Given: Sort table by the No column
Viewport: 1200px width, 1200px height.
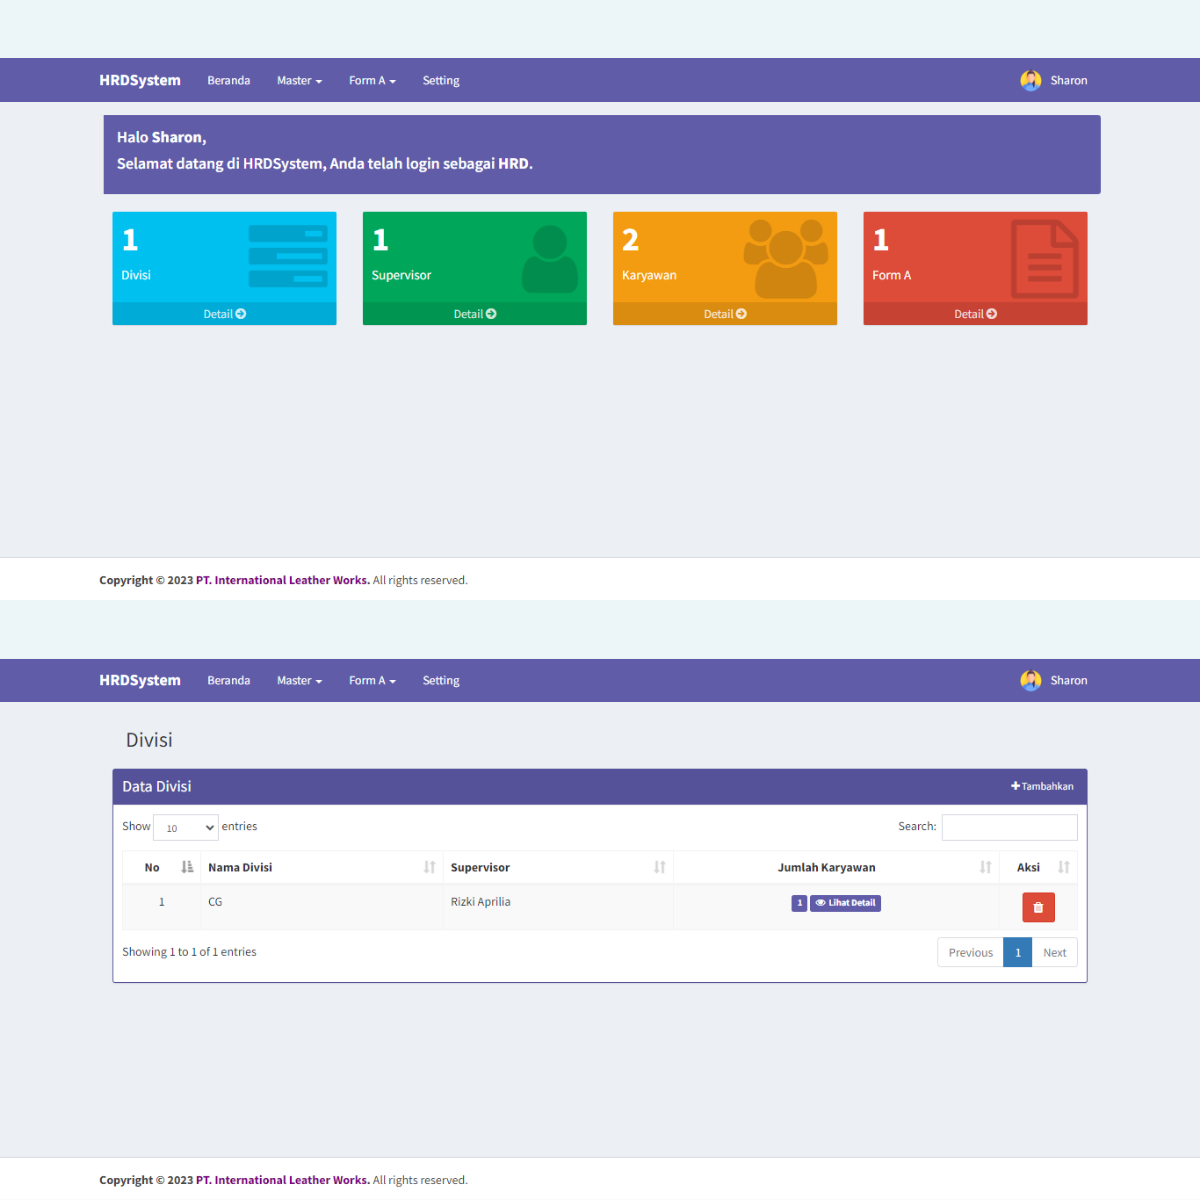Looking at the screenshot, I should pos(161,867).
